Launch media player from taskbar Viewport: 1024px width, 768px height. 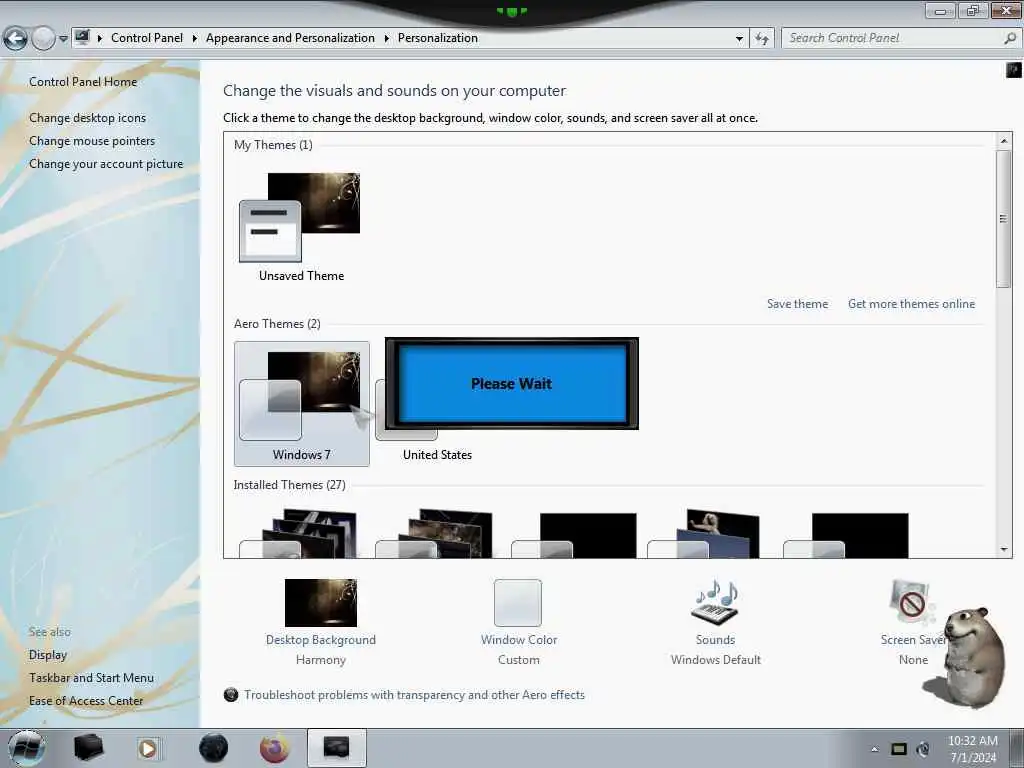[x=148, y=748]
